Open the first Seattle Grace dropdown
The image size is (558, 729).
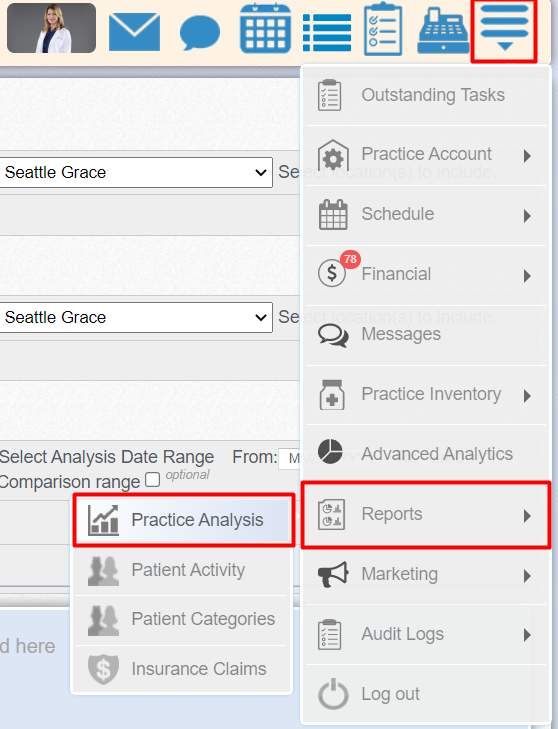point(136,172)
